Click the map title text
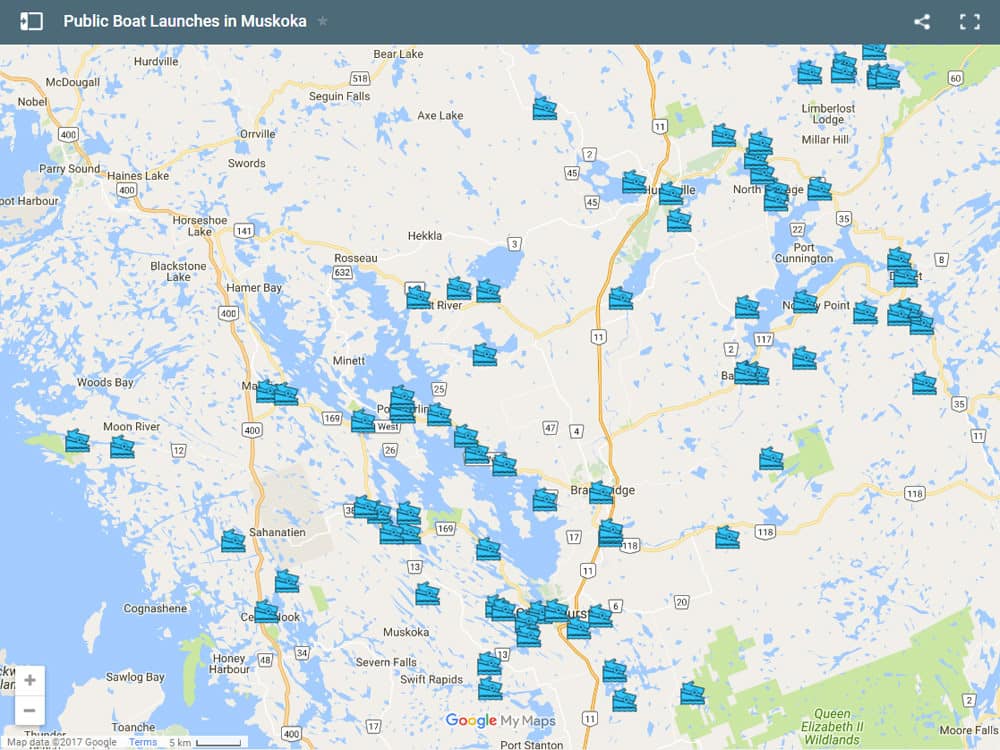The height and width of the screenshot is (750, 1000). pyautogui.click(x=185, y=21)
